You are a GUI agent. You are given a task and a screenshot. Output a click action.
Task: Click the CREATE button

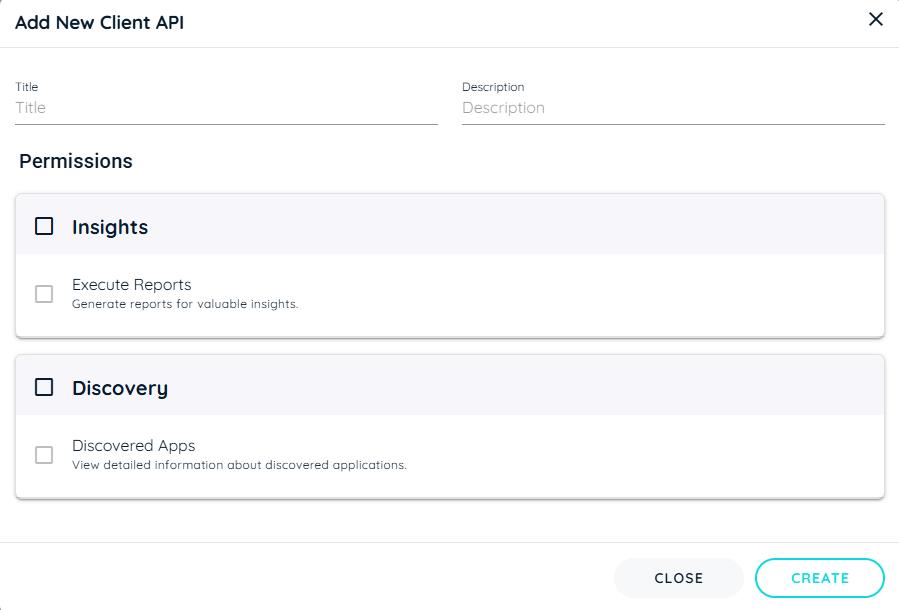click(820, 578)
